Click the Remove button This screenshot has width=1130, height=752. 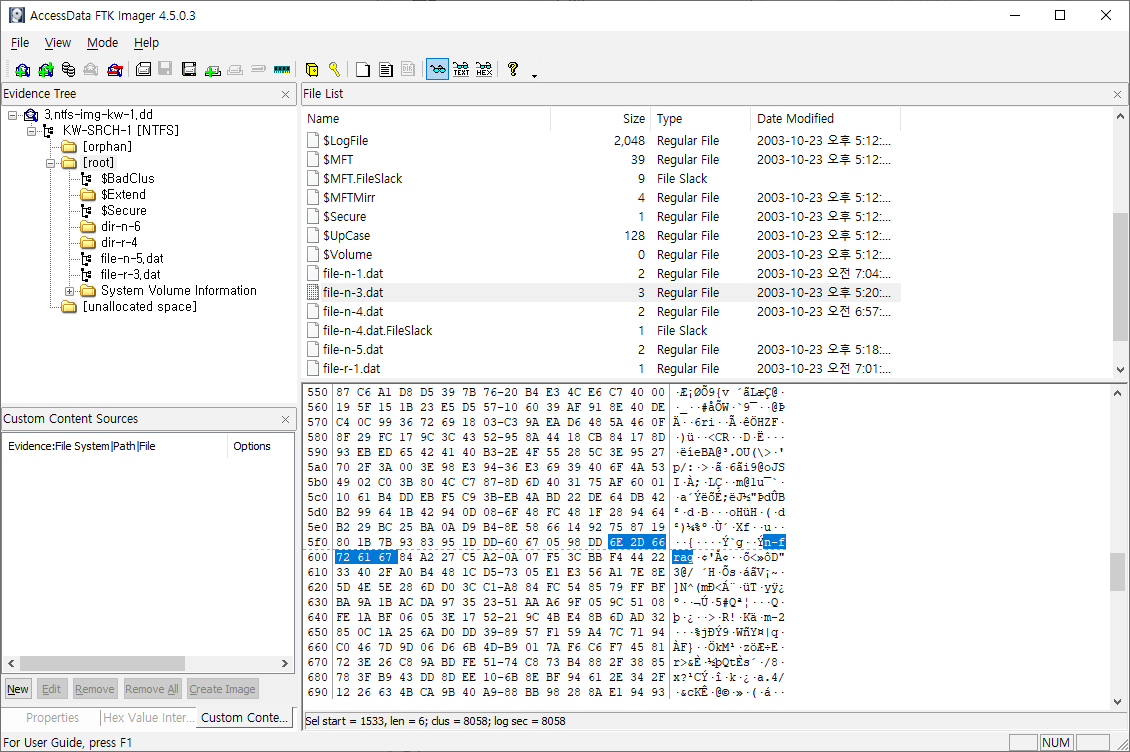(x=94, y=689)
